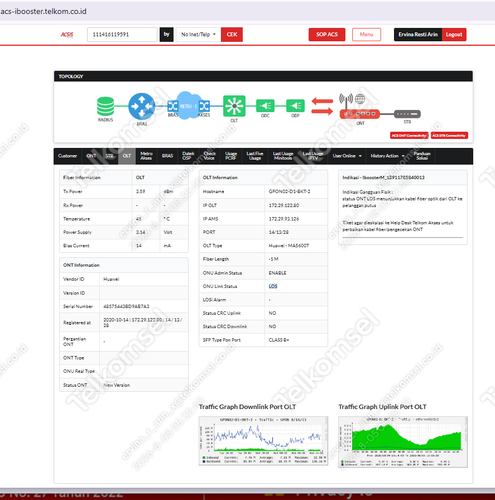
Task: Select the OLT tab
Action: 127,156
